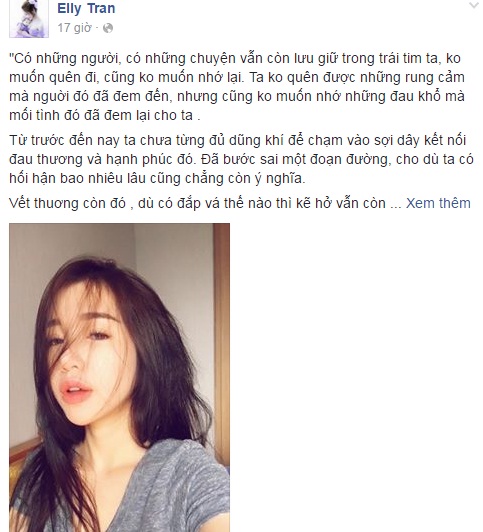The width and height of the screenshot is (483, 532).
Task: Open the downward chevron above the post text
Action: pos(476,5)
